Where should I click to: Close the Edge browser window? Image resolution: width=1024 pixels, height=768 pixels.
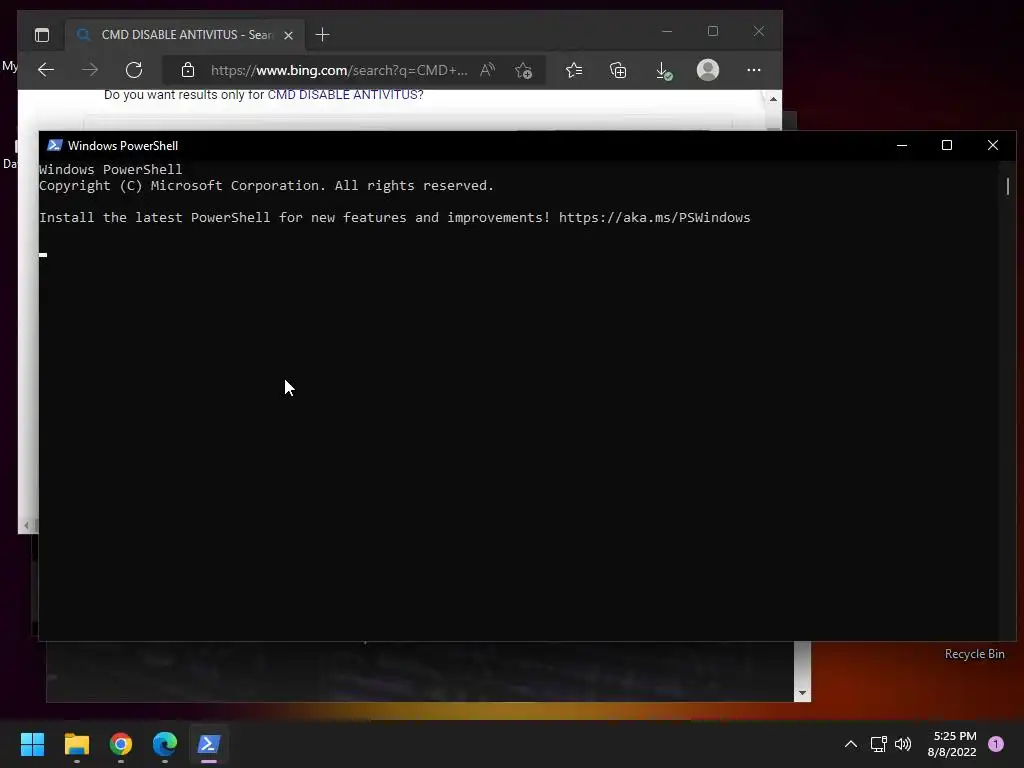click(x=759, y=31)
